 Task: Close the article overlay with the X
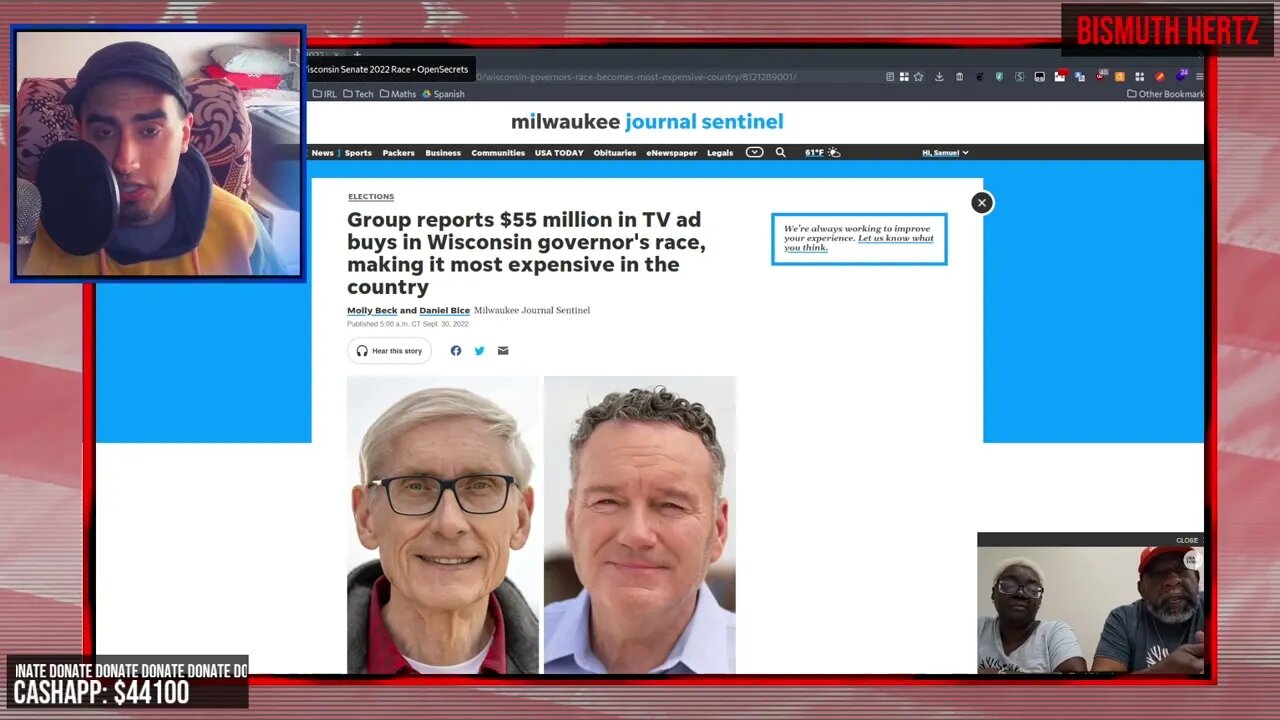982,203
